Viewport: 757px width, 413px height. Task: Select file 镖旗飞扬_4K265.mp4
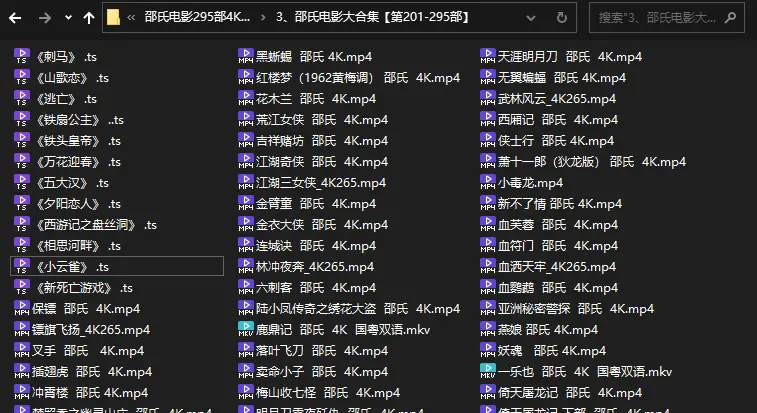(91, 330)
